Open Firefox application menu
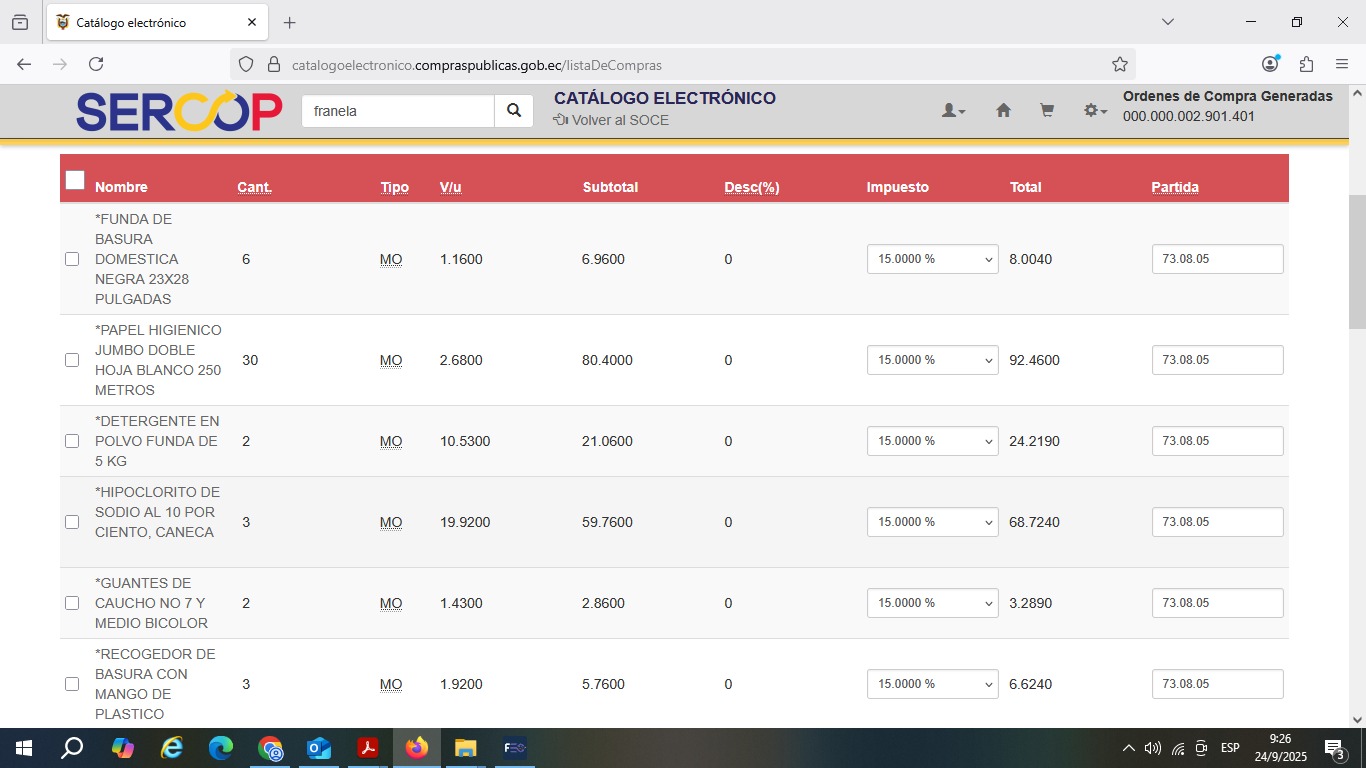The width and height of the screenshot is (1366, 768). (x=1342, y=65)
